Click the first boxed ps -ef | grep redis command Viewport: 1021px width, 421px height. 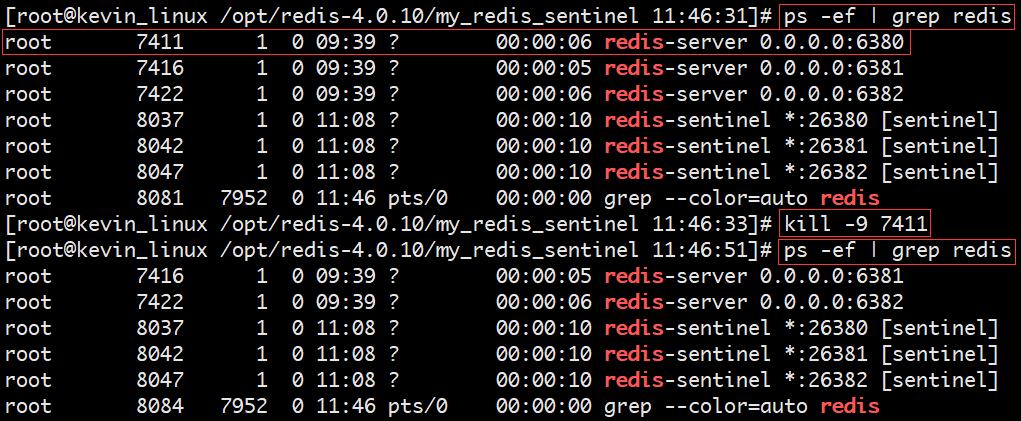897,16
